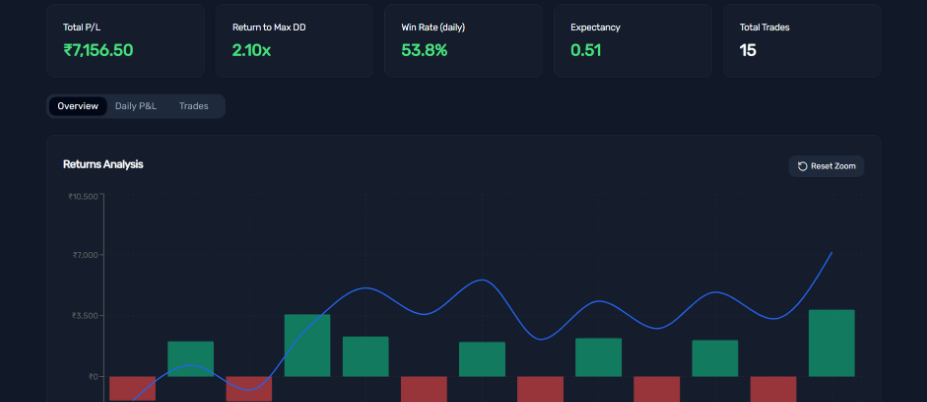Click the ₹3,500 y-axis label
The image size is (927, 402).
pyautogui.click(x=85, y=316)
